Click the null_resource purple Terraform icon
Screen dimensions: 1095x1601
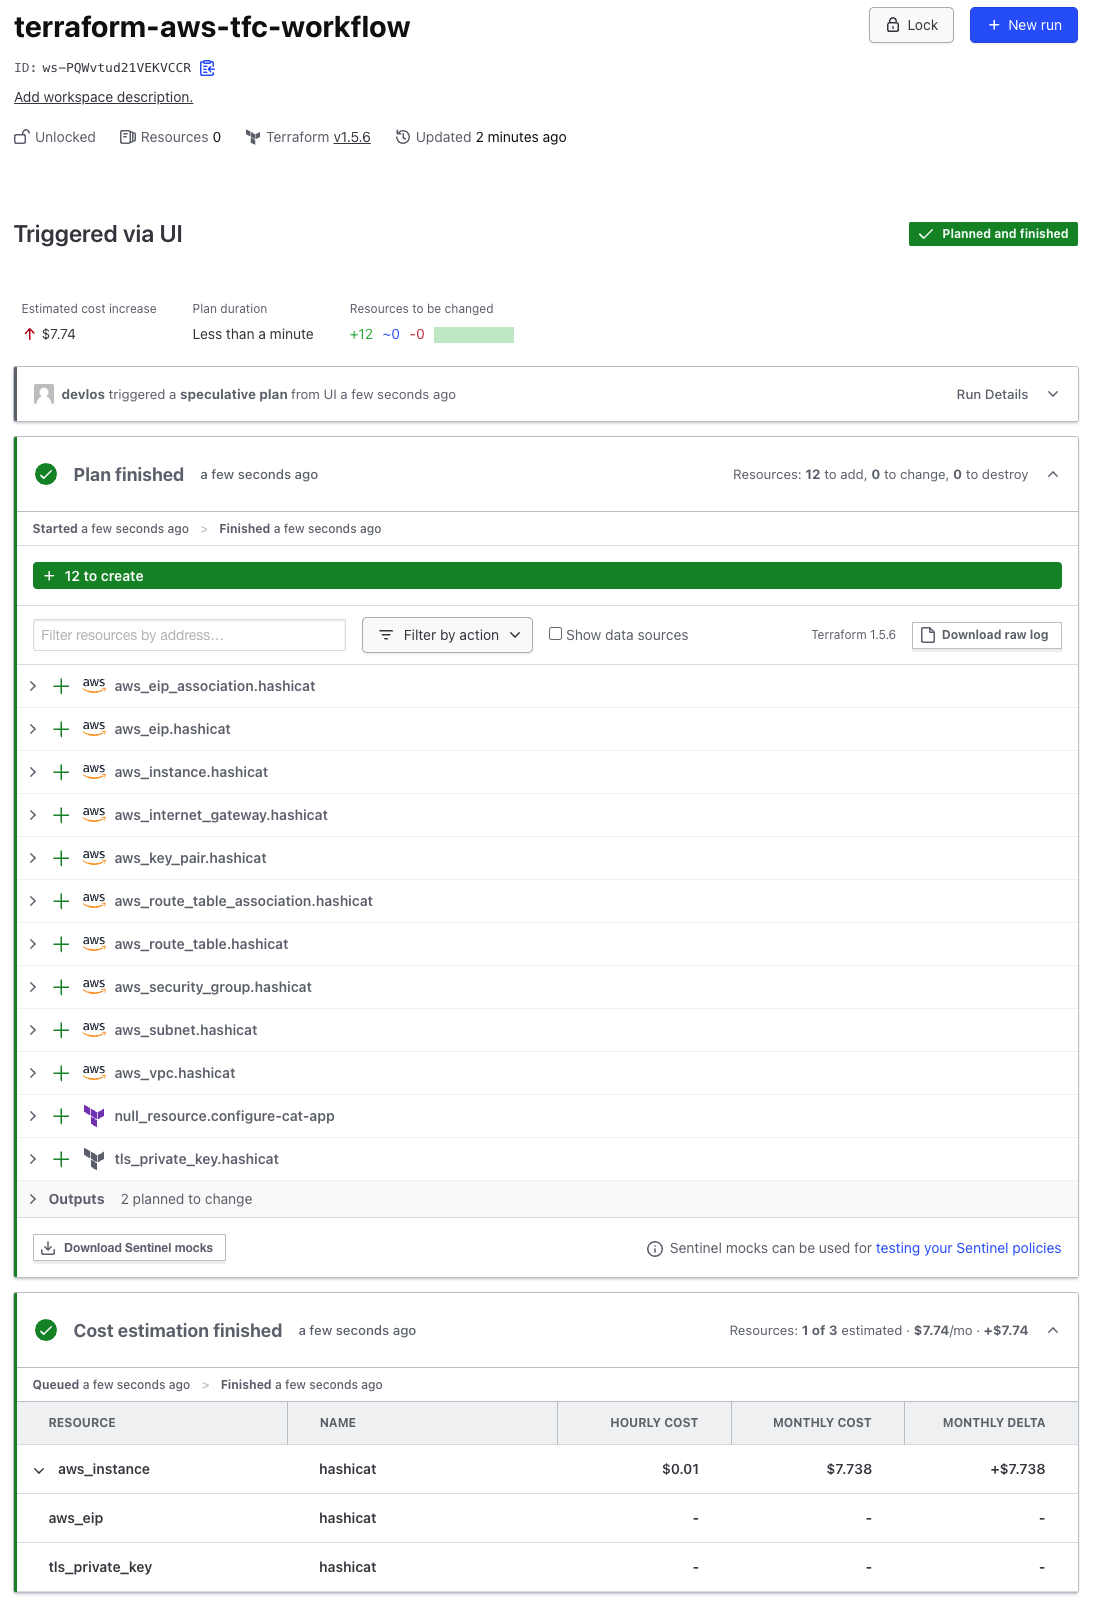[x=94, y=1116]
